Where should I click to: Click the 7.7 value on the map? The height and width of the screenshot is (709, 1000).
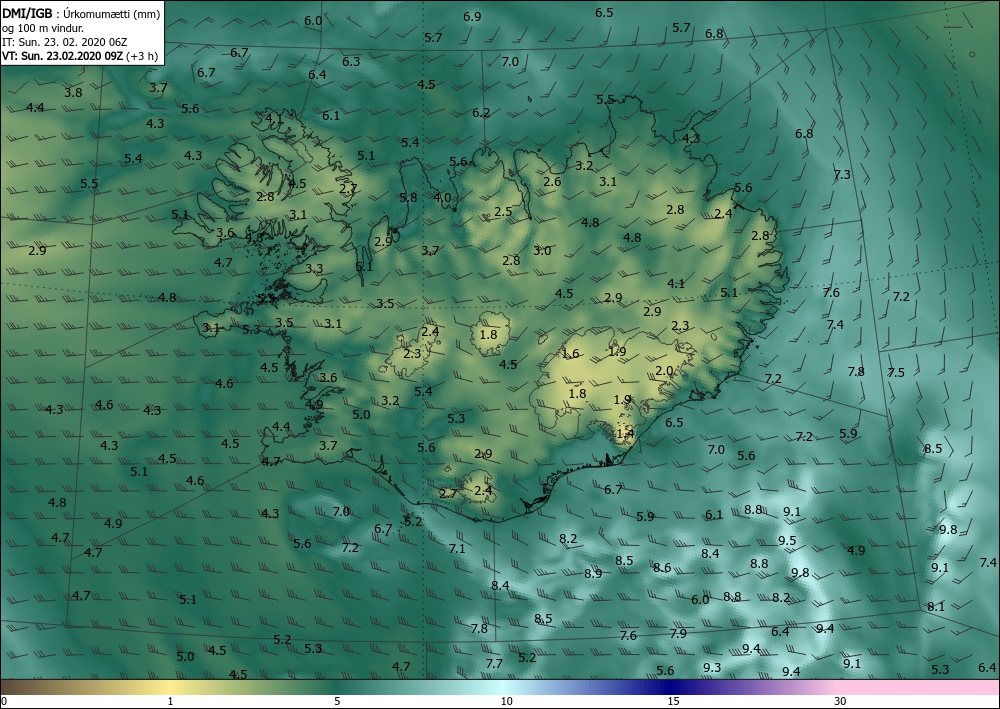(x=494, y=664)
